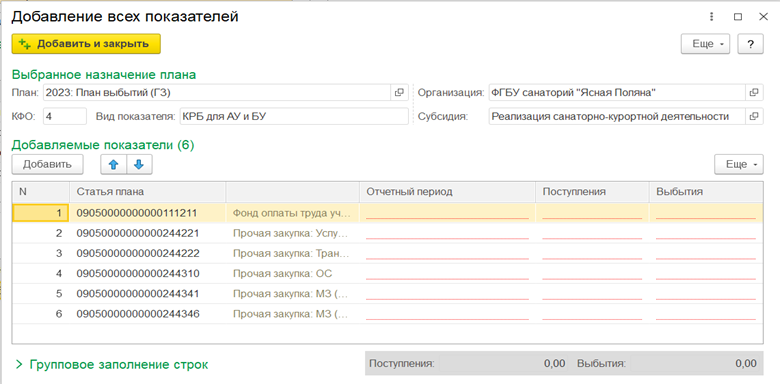
Task: Click Добавить и закрыть button
Action: (86, 44)
